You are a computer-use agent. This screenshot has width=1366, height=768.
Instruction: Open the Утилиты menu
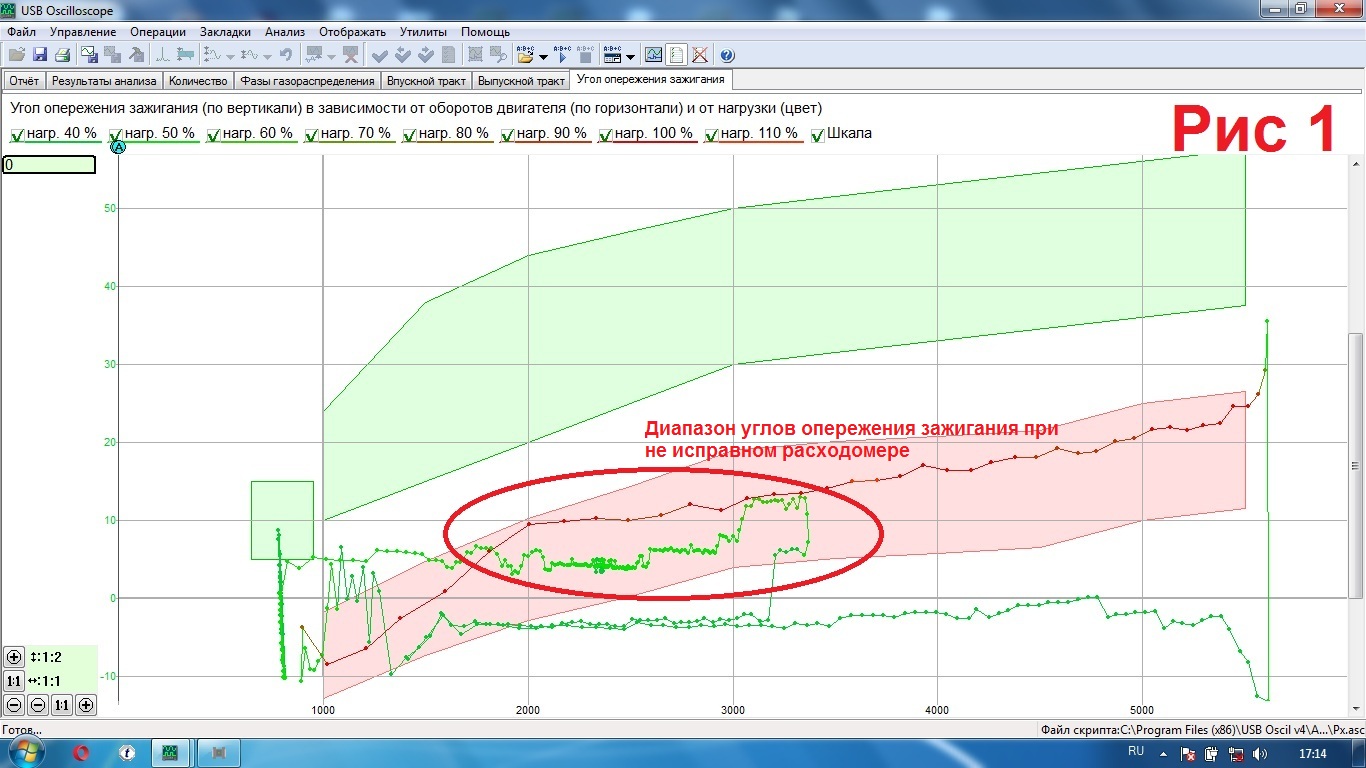click(x=423, y=32)
